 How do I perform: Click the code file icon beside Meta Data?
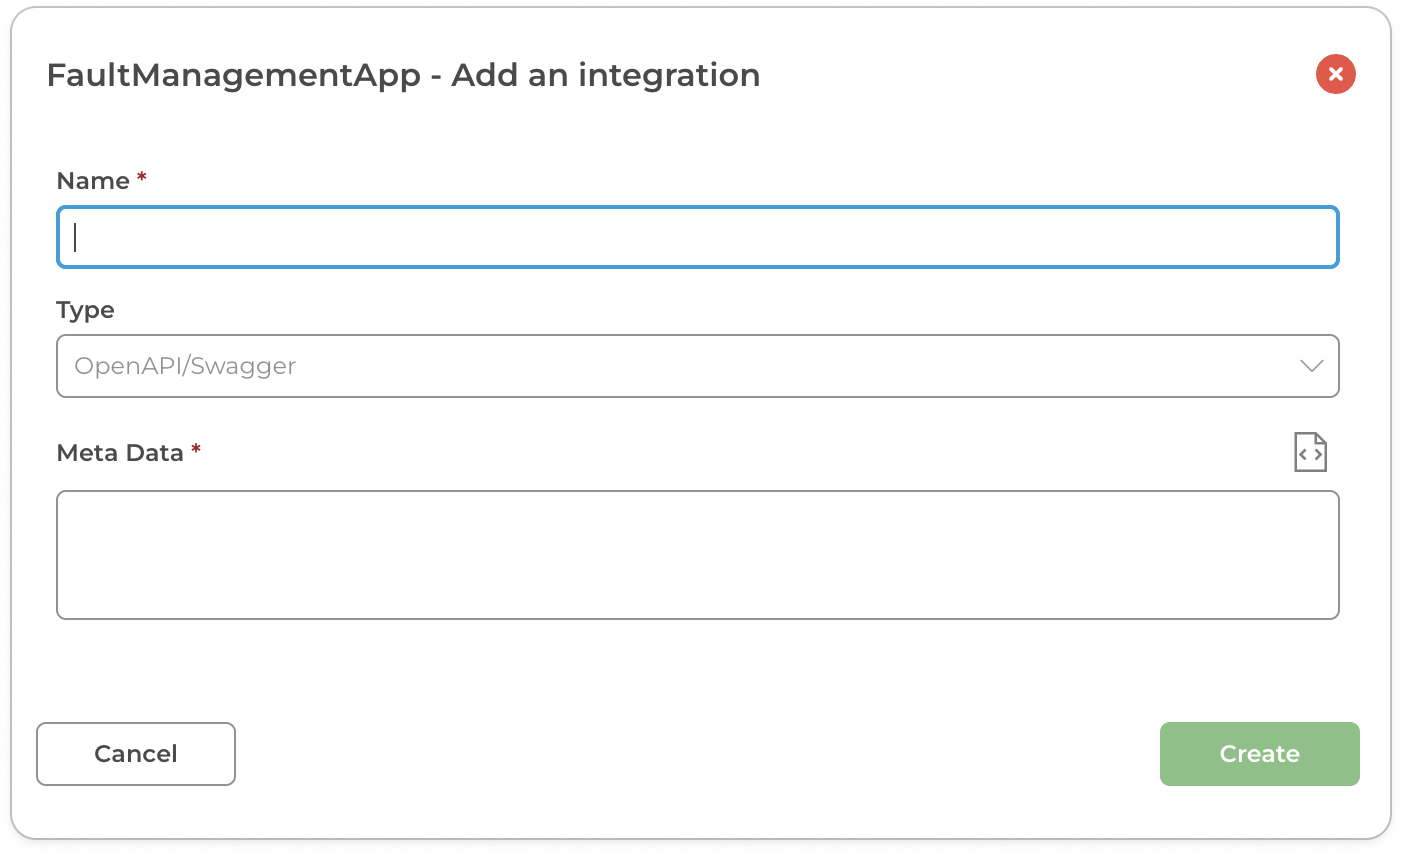[1310, 452]
